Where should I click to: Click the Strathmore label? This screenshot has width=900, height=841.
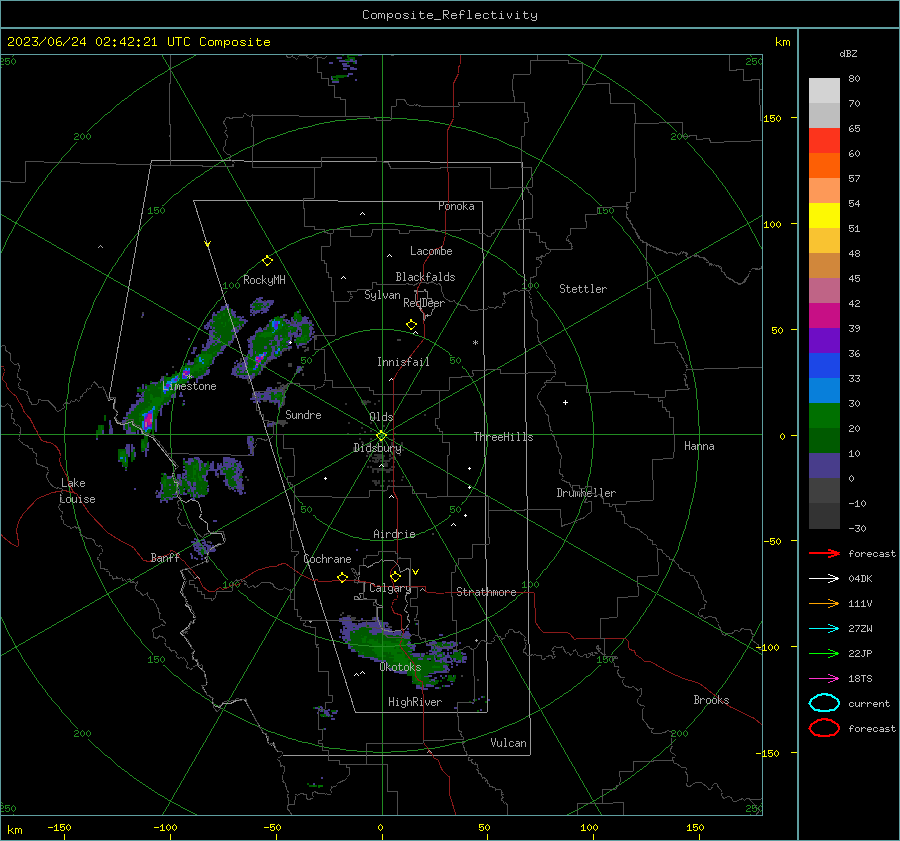[486, 592]
